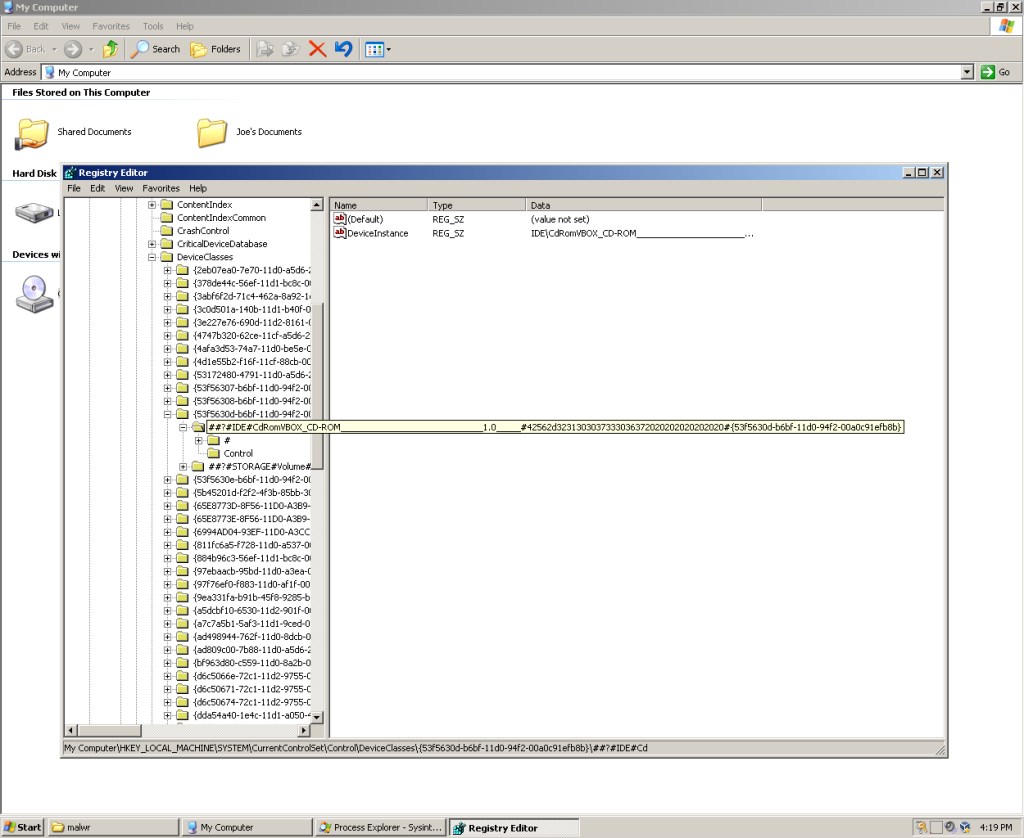Click the Go button next to address bar

tap(995, 72)
